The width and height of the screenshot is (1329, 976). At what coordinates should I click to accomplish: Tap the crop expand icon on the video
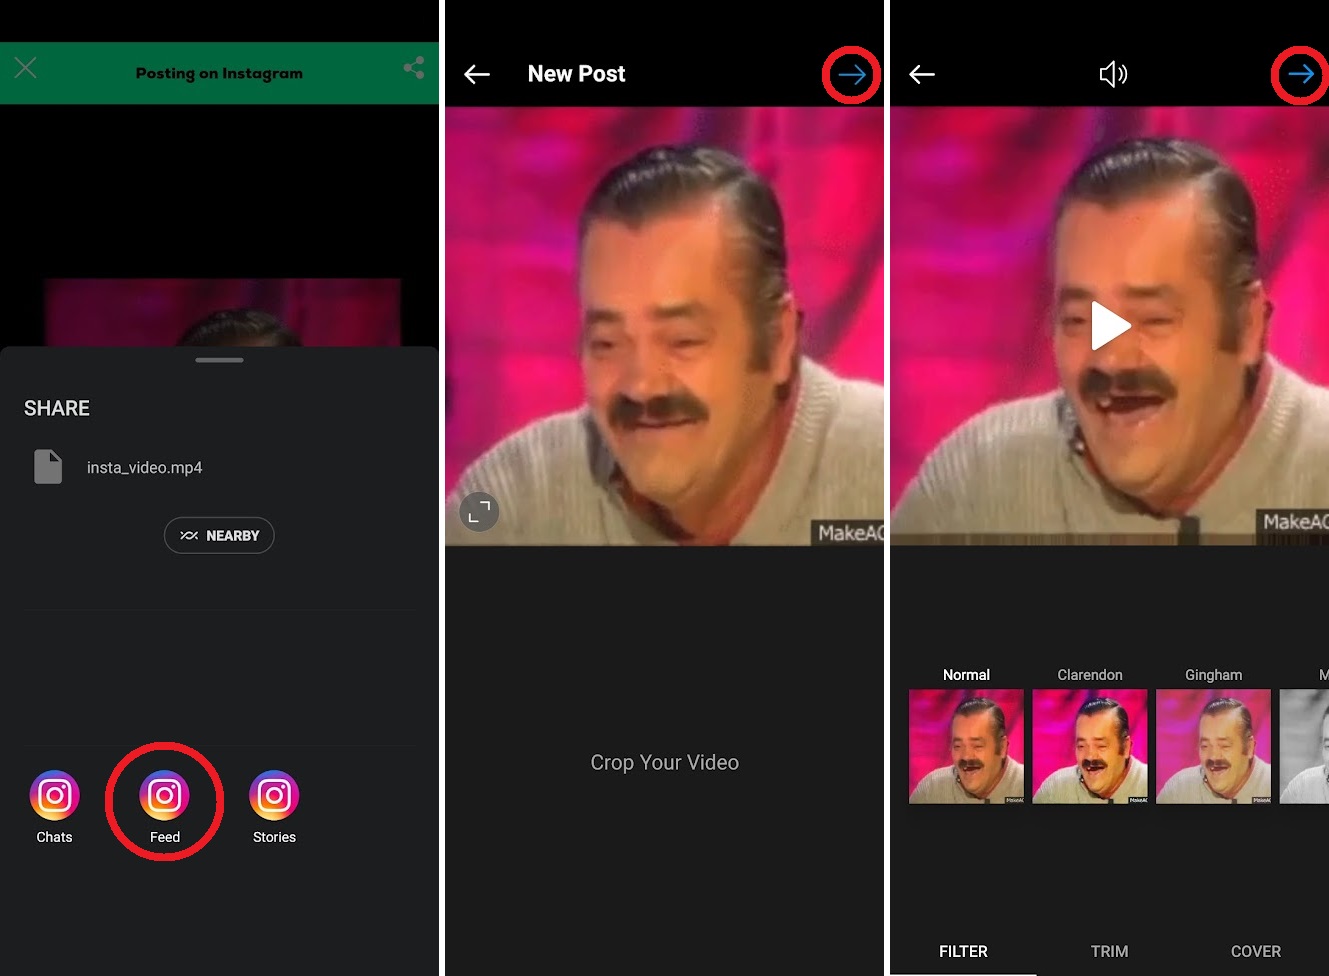click(x=479, y=511)
